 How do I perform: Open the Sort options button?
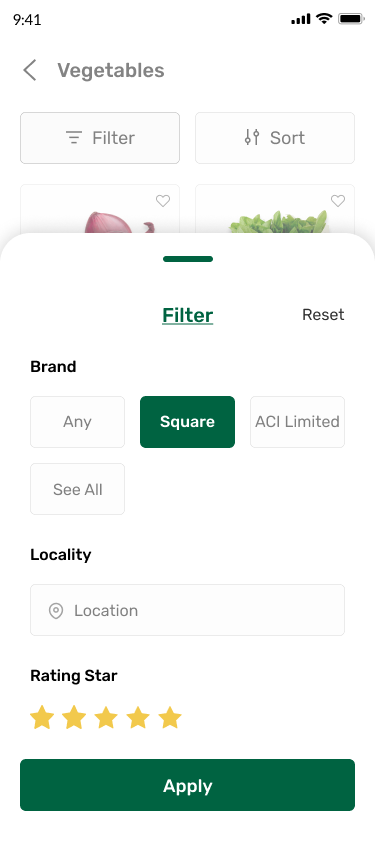pos(275,138)
